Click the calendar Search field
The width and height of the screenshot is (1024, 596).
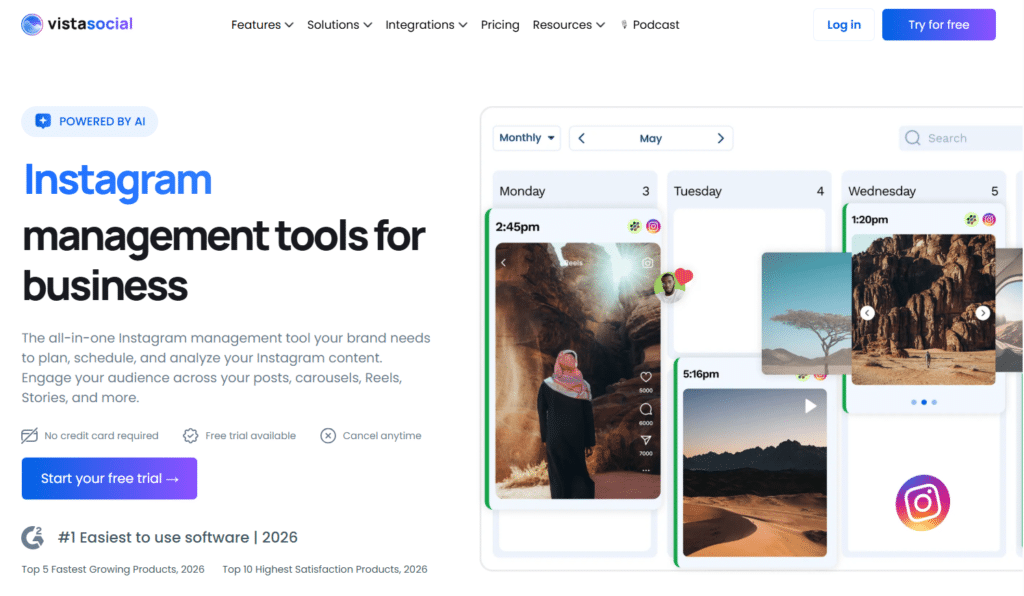click(x=961, y=138)
